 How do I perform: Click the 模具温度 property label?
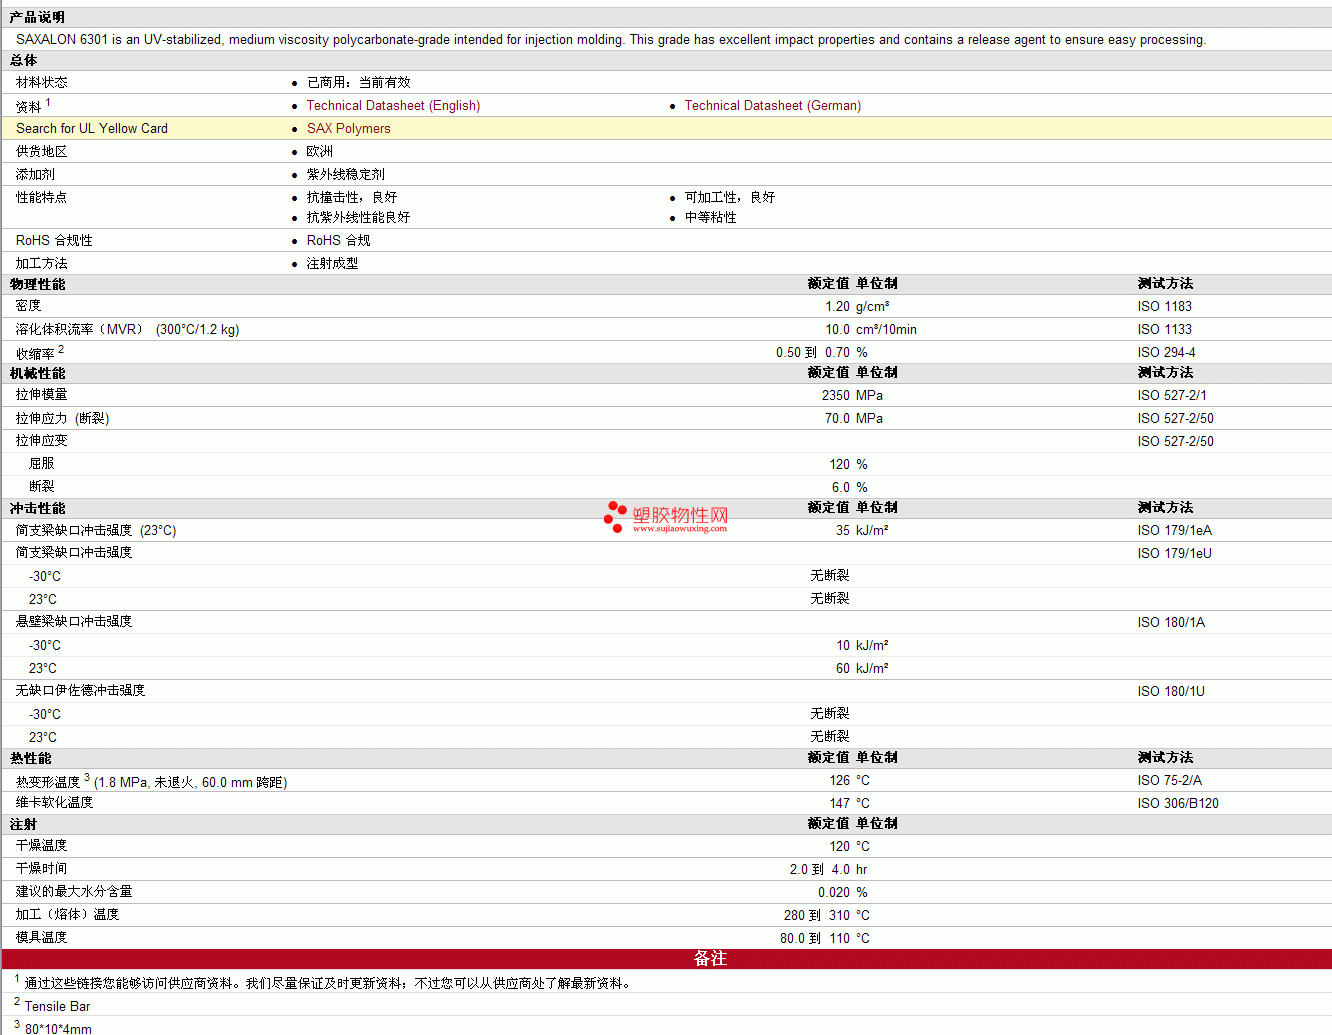[42, 938]
